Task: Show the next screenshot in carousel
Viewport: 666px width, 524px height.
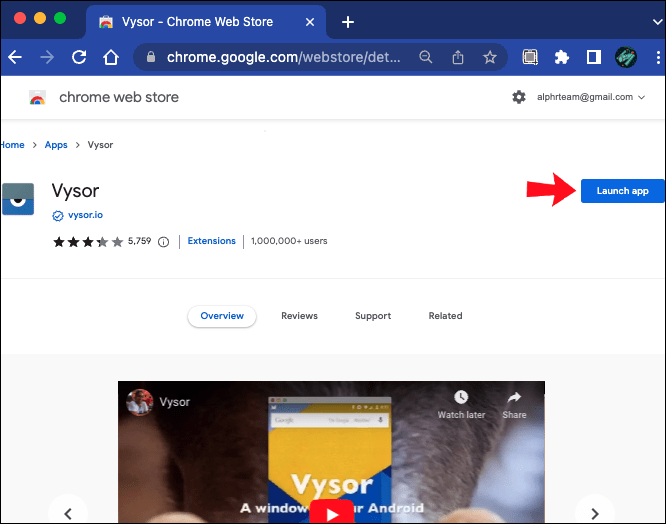Action: [595, 514]
